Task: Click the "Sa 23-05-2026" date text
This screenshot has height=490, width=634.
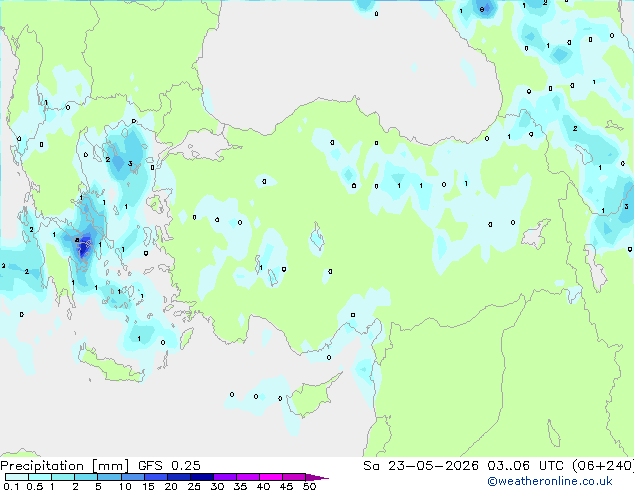Action: point(421,466)
